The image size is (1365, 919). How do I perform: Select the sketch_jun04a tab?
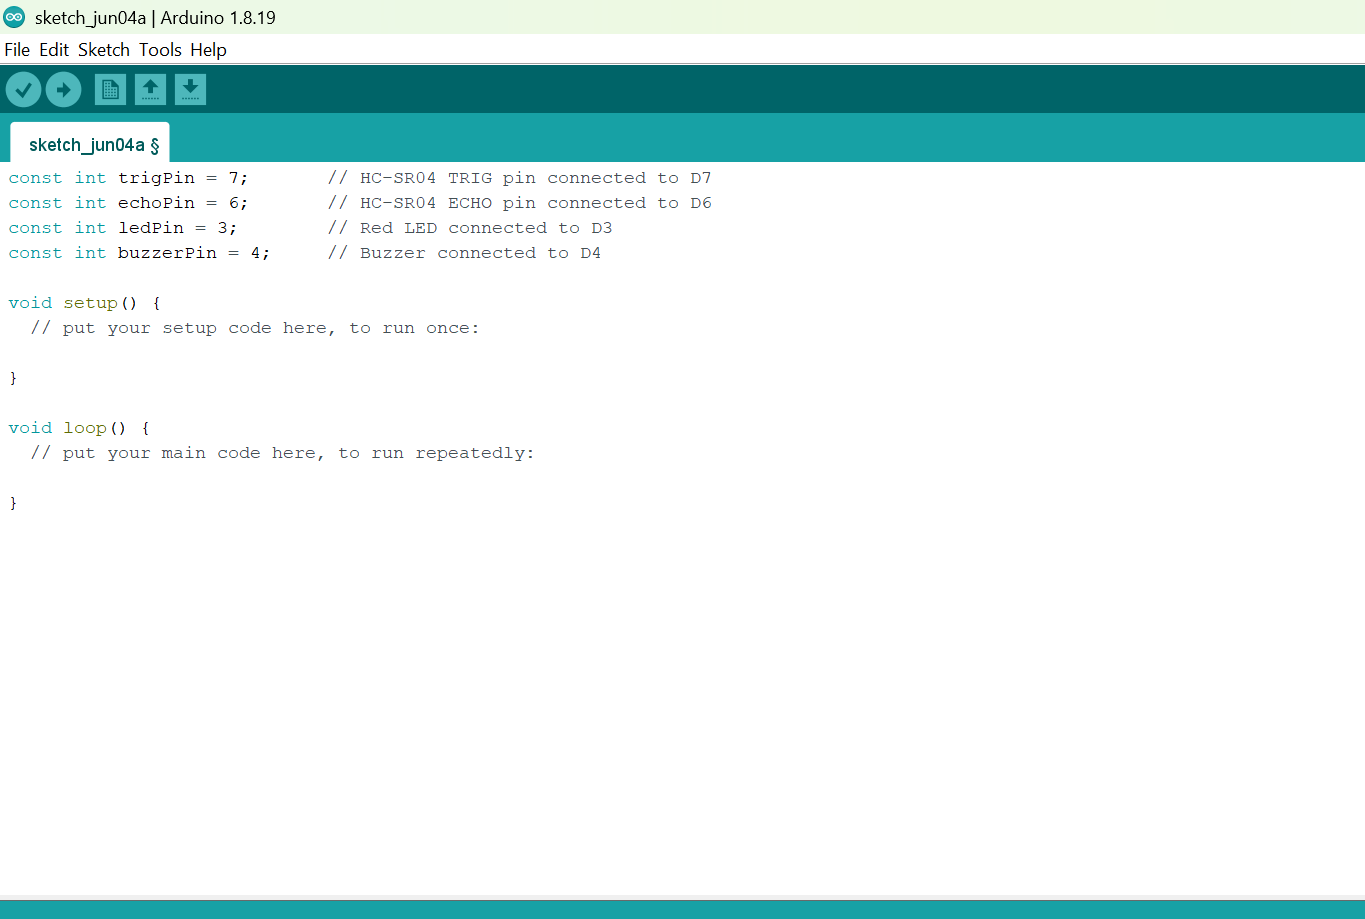click(90, 144)
